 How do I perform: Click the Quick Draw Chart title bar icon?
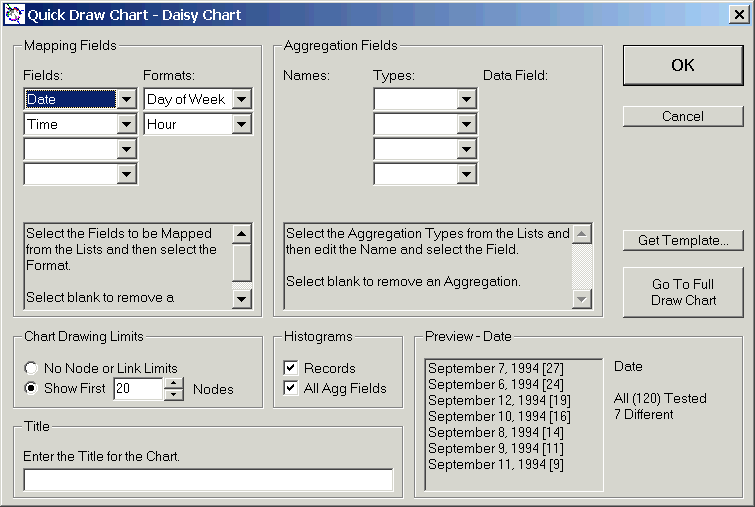[x=13, y=15]
